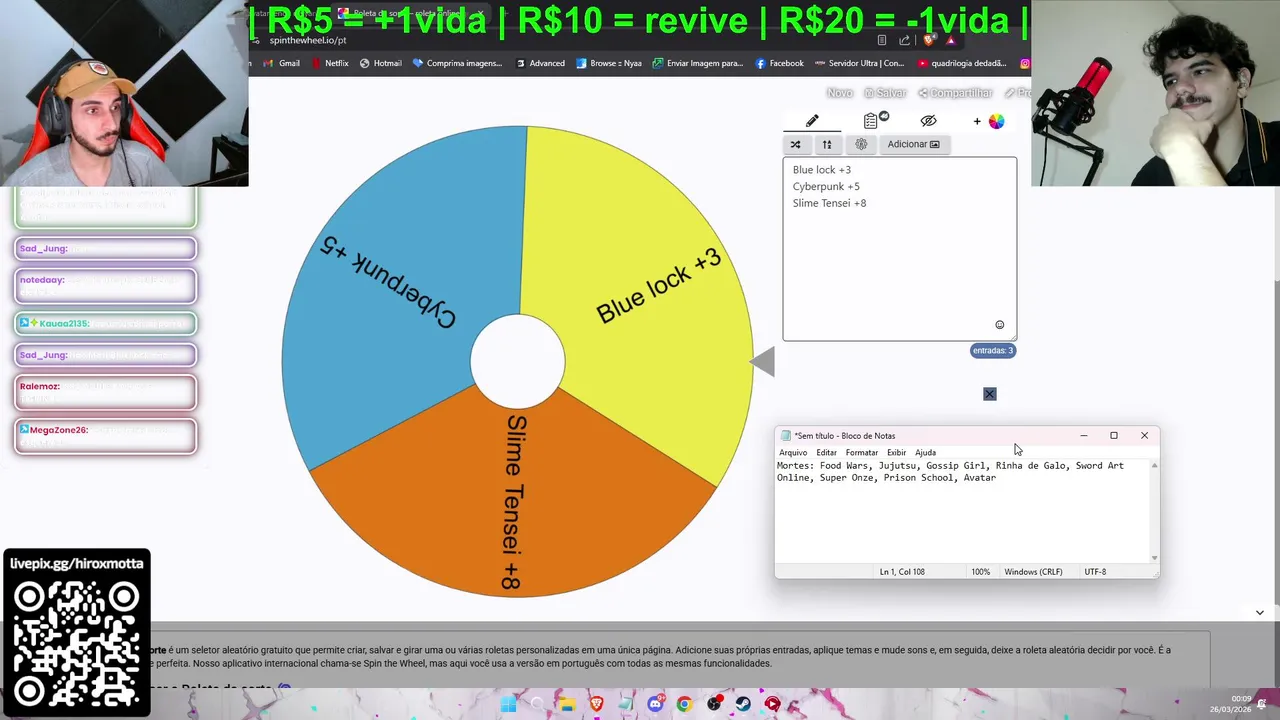Open the Hotmail bookmark

380,63
